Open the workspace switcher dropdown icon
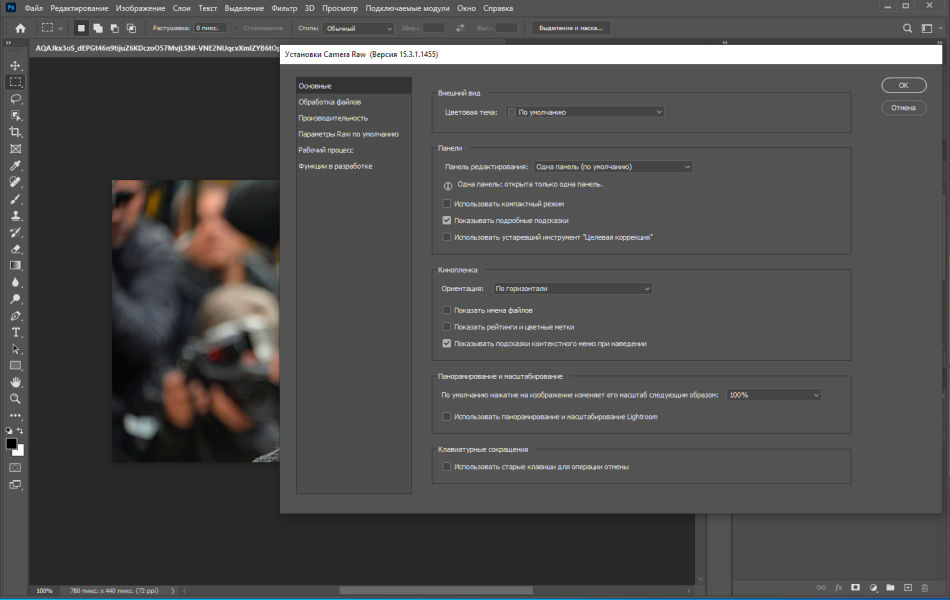This screenshot has height=600, width=950. tap(931, 28)
